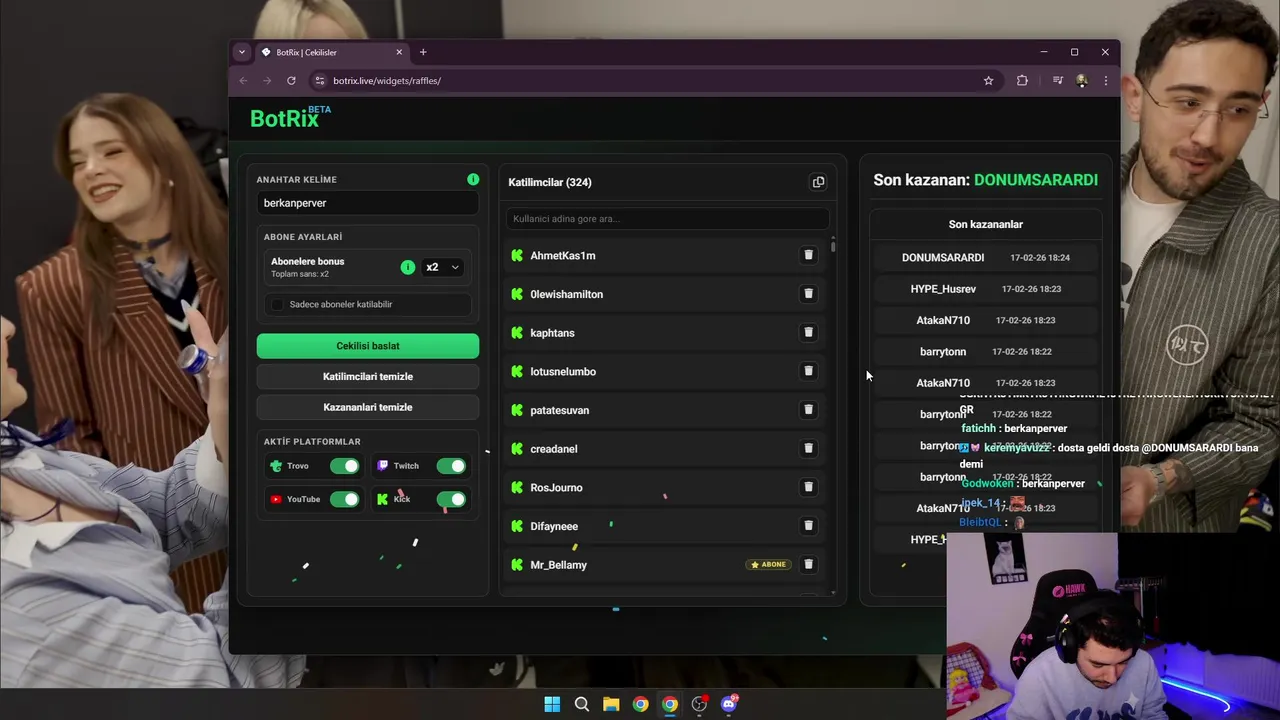Close the BotRix tab
This screenshot has width=1280, height=720.
(399, 52)
